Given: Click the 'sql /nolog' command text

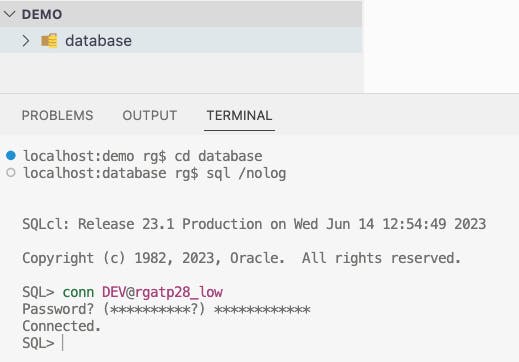Looking at the screenshot, I should [x=246, y=173].
